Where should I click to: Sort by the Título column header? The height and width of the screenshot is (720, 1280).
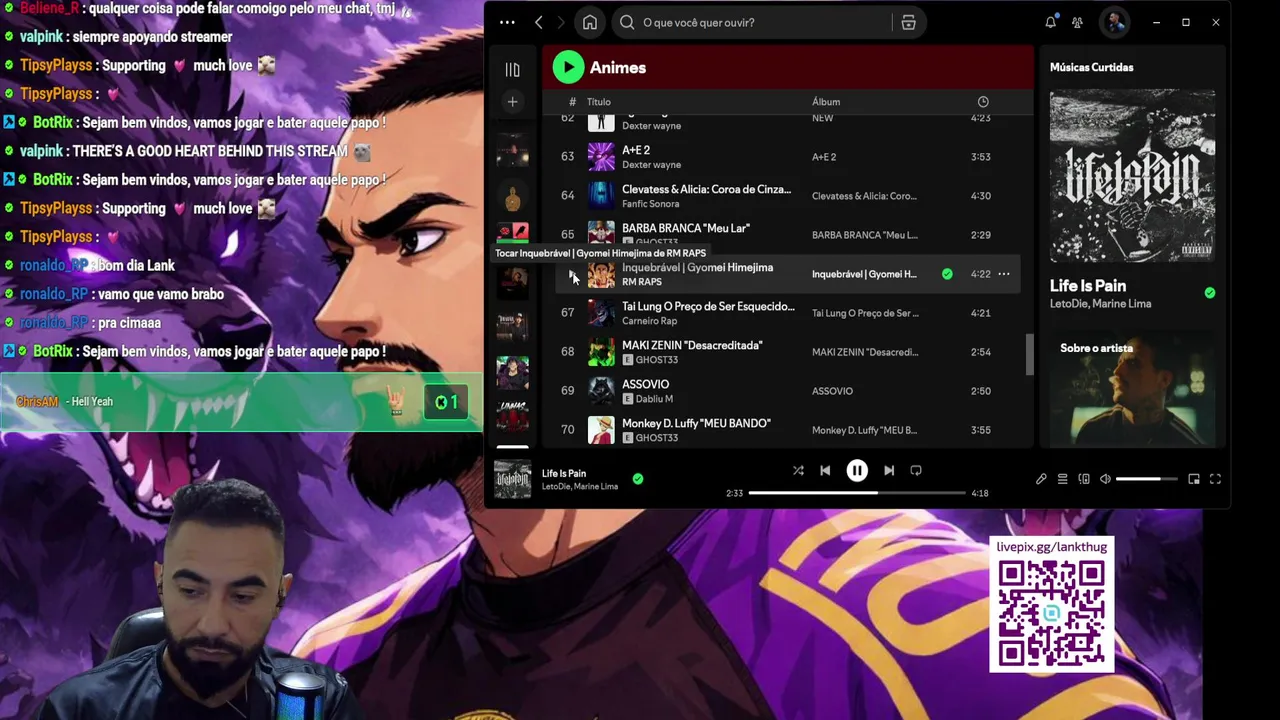(599, 102)
